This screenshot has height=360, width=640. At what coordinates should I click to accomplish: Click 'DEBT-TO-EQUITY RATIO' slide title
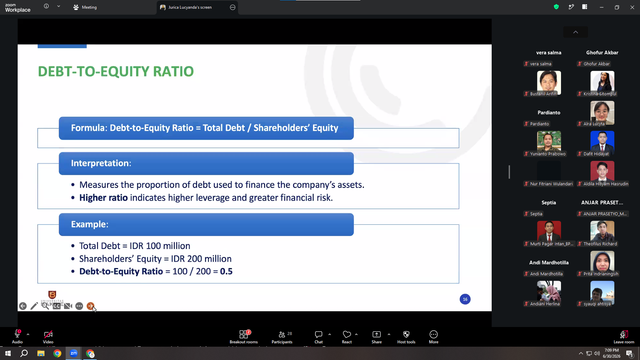coord(116,71)
